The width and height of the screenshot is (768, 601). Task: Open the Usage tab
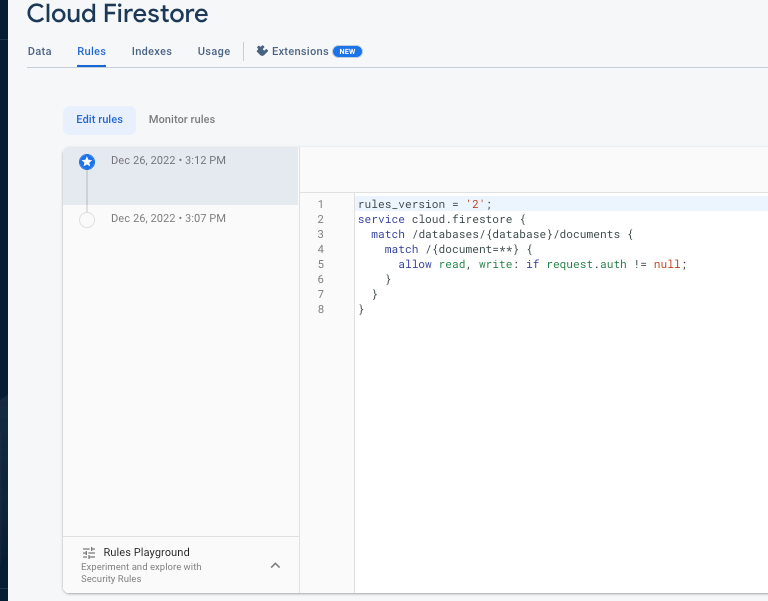pyautogui.click(x=214, y=51)
